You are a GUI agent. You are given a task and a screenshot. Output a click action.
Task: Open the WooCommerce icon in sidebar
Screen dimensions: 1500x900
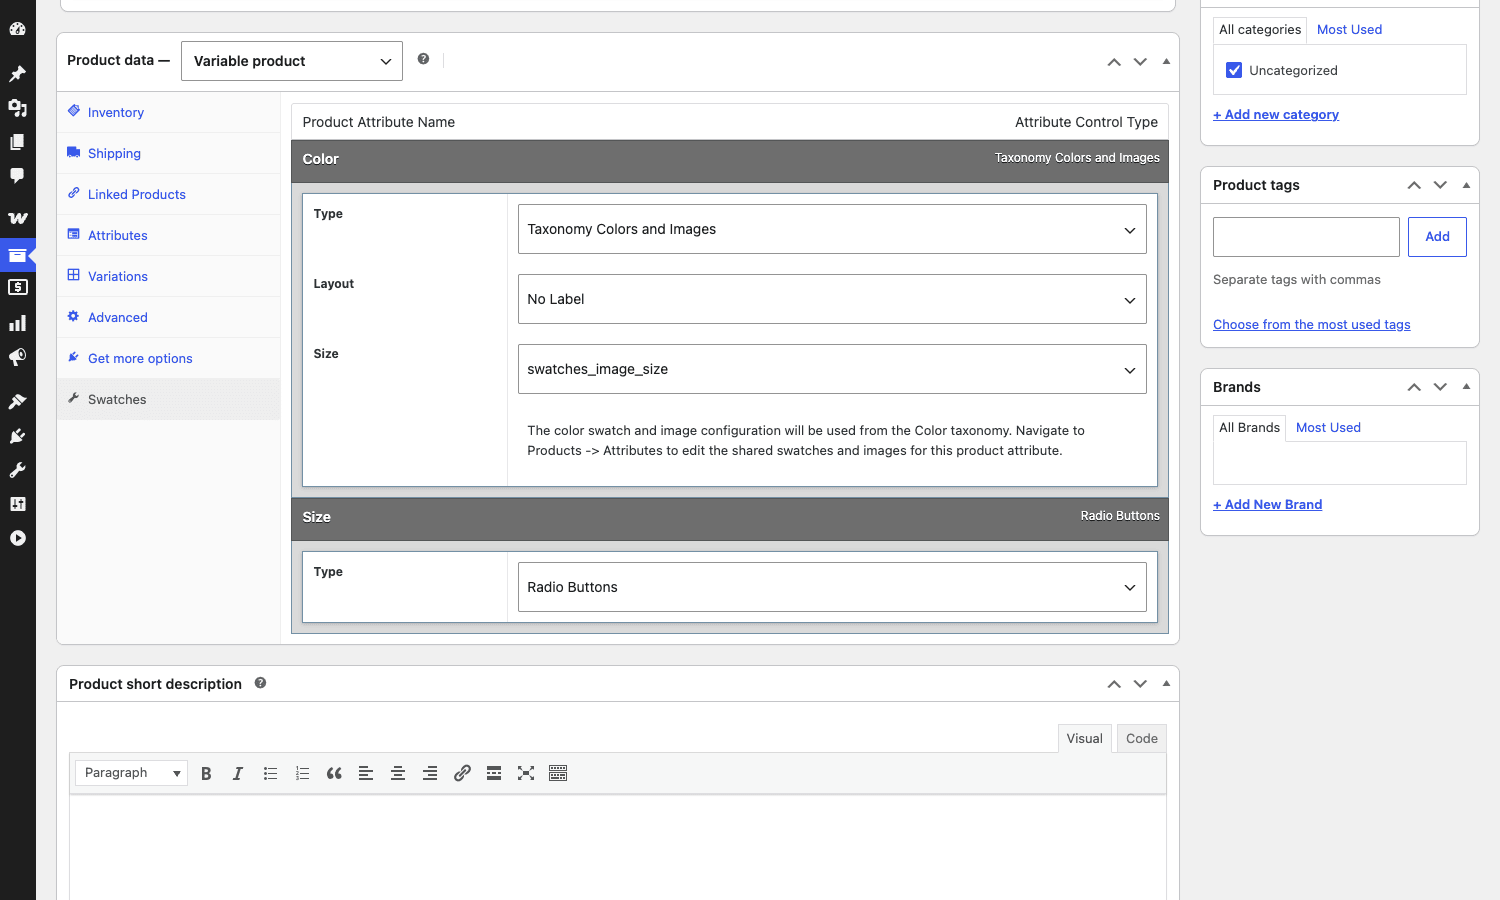(17, 217)
